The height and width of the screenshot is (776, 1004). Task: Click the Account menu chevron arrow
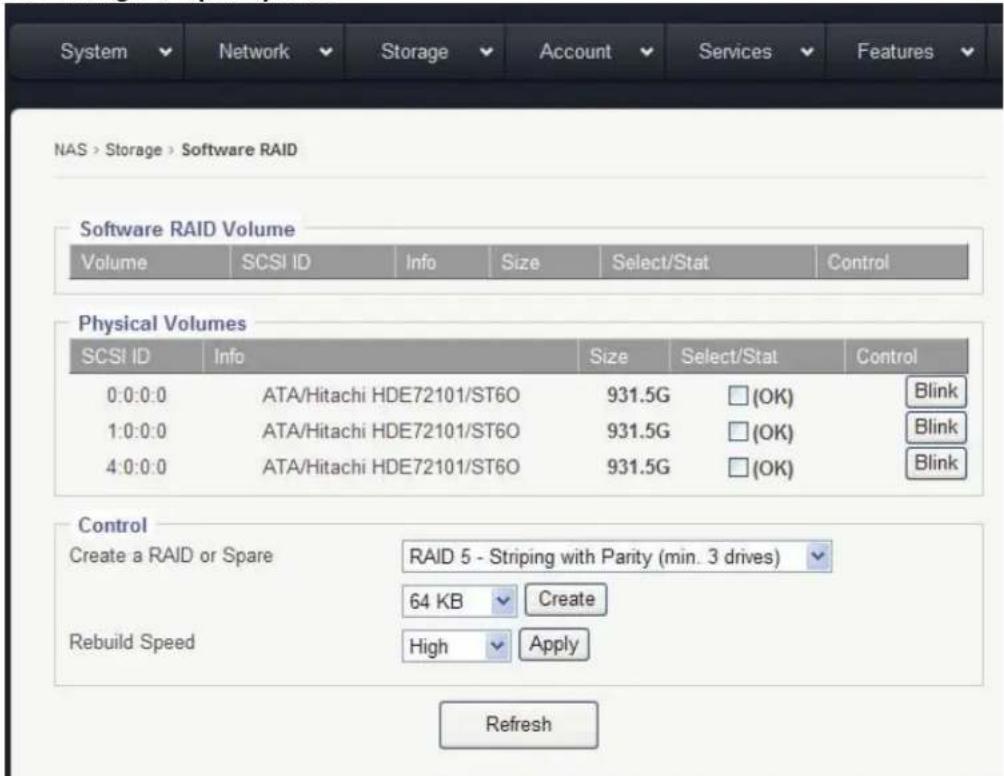pyautogui.click(x=647, y=52)
